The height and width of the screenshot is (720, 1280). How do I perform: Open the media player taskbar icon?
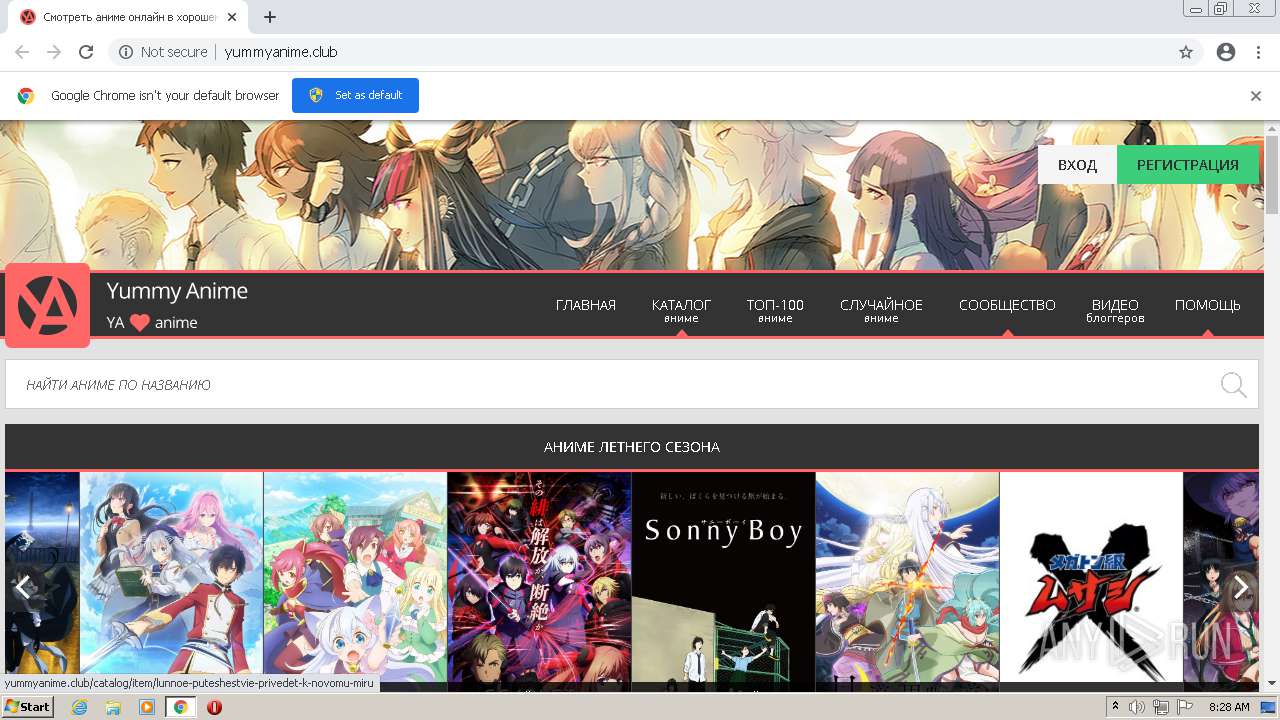pyautogui.click(x=147, y=707)
